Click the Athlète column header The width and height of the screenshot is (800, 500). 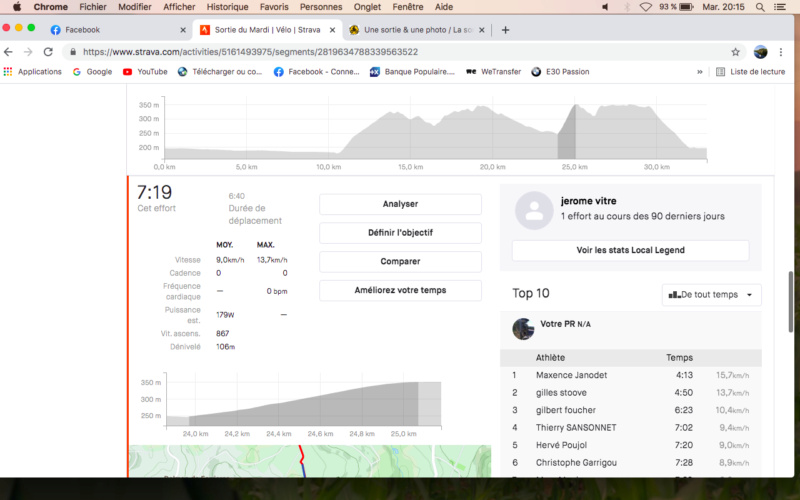click(x=550, y=358)
